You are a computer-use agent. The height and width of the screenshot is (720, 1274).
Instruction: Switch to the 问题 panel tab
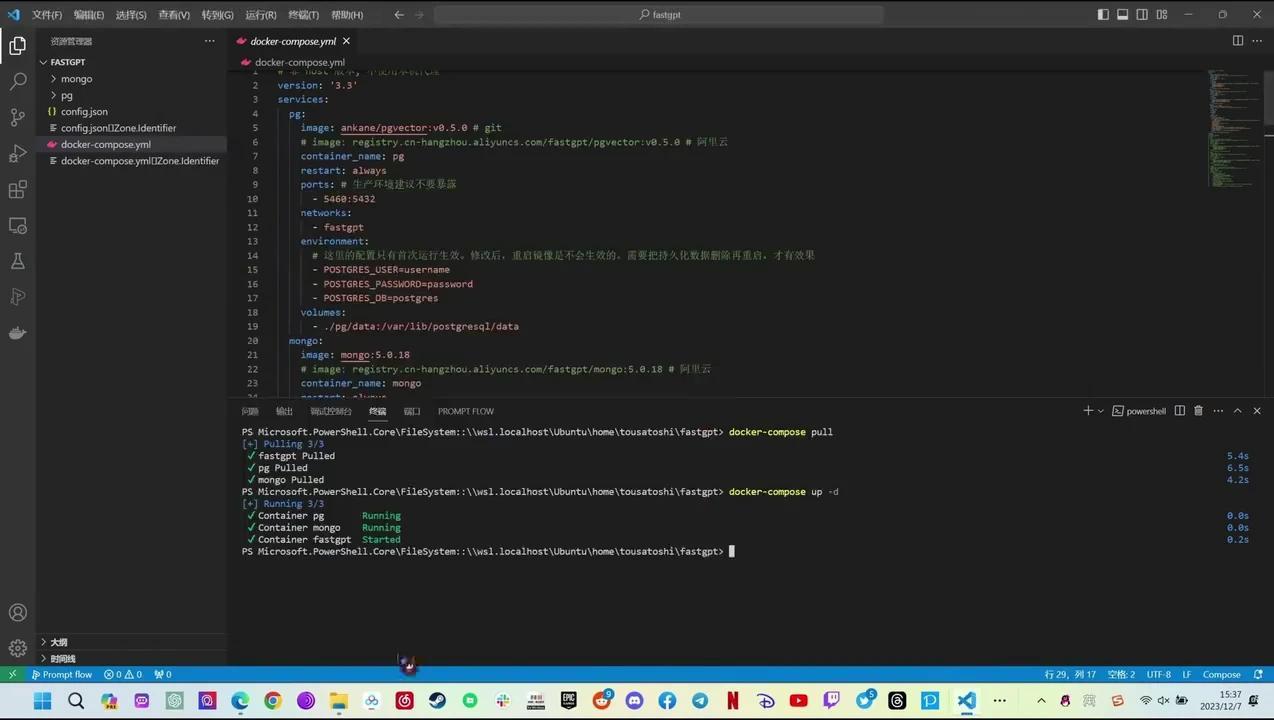tap(250, 411)
